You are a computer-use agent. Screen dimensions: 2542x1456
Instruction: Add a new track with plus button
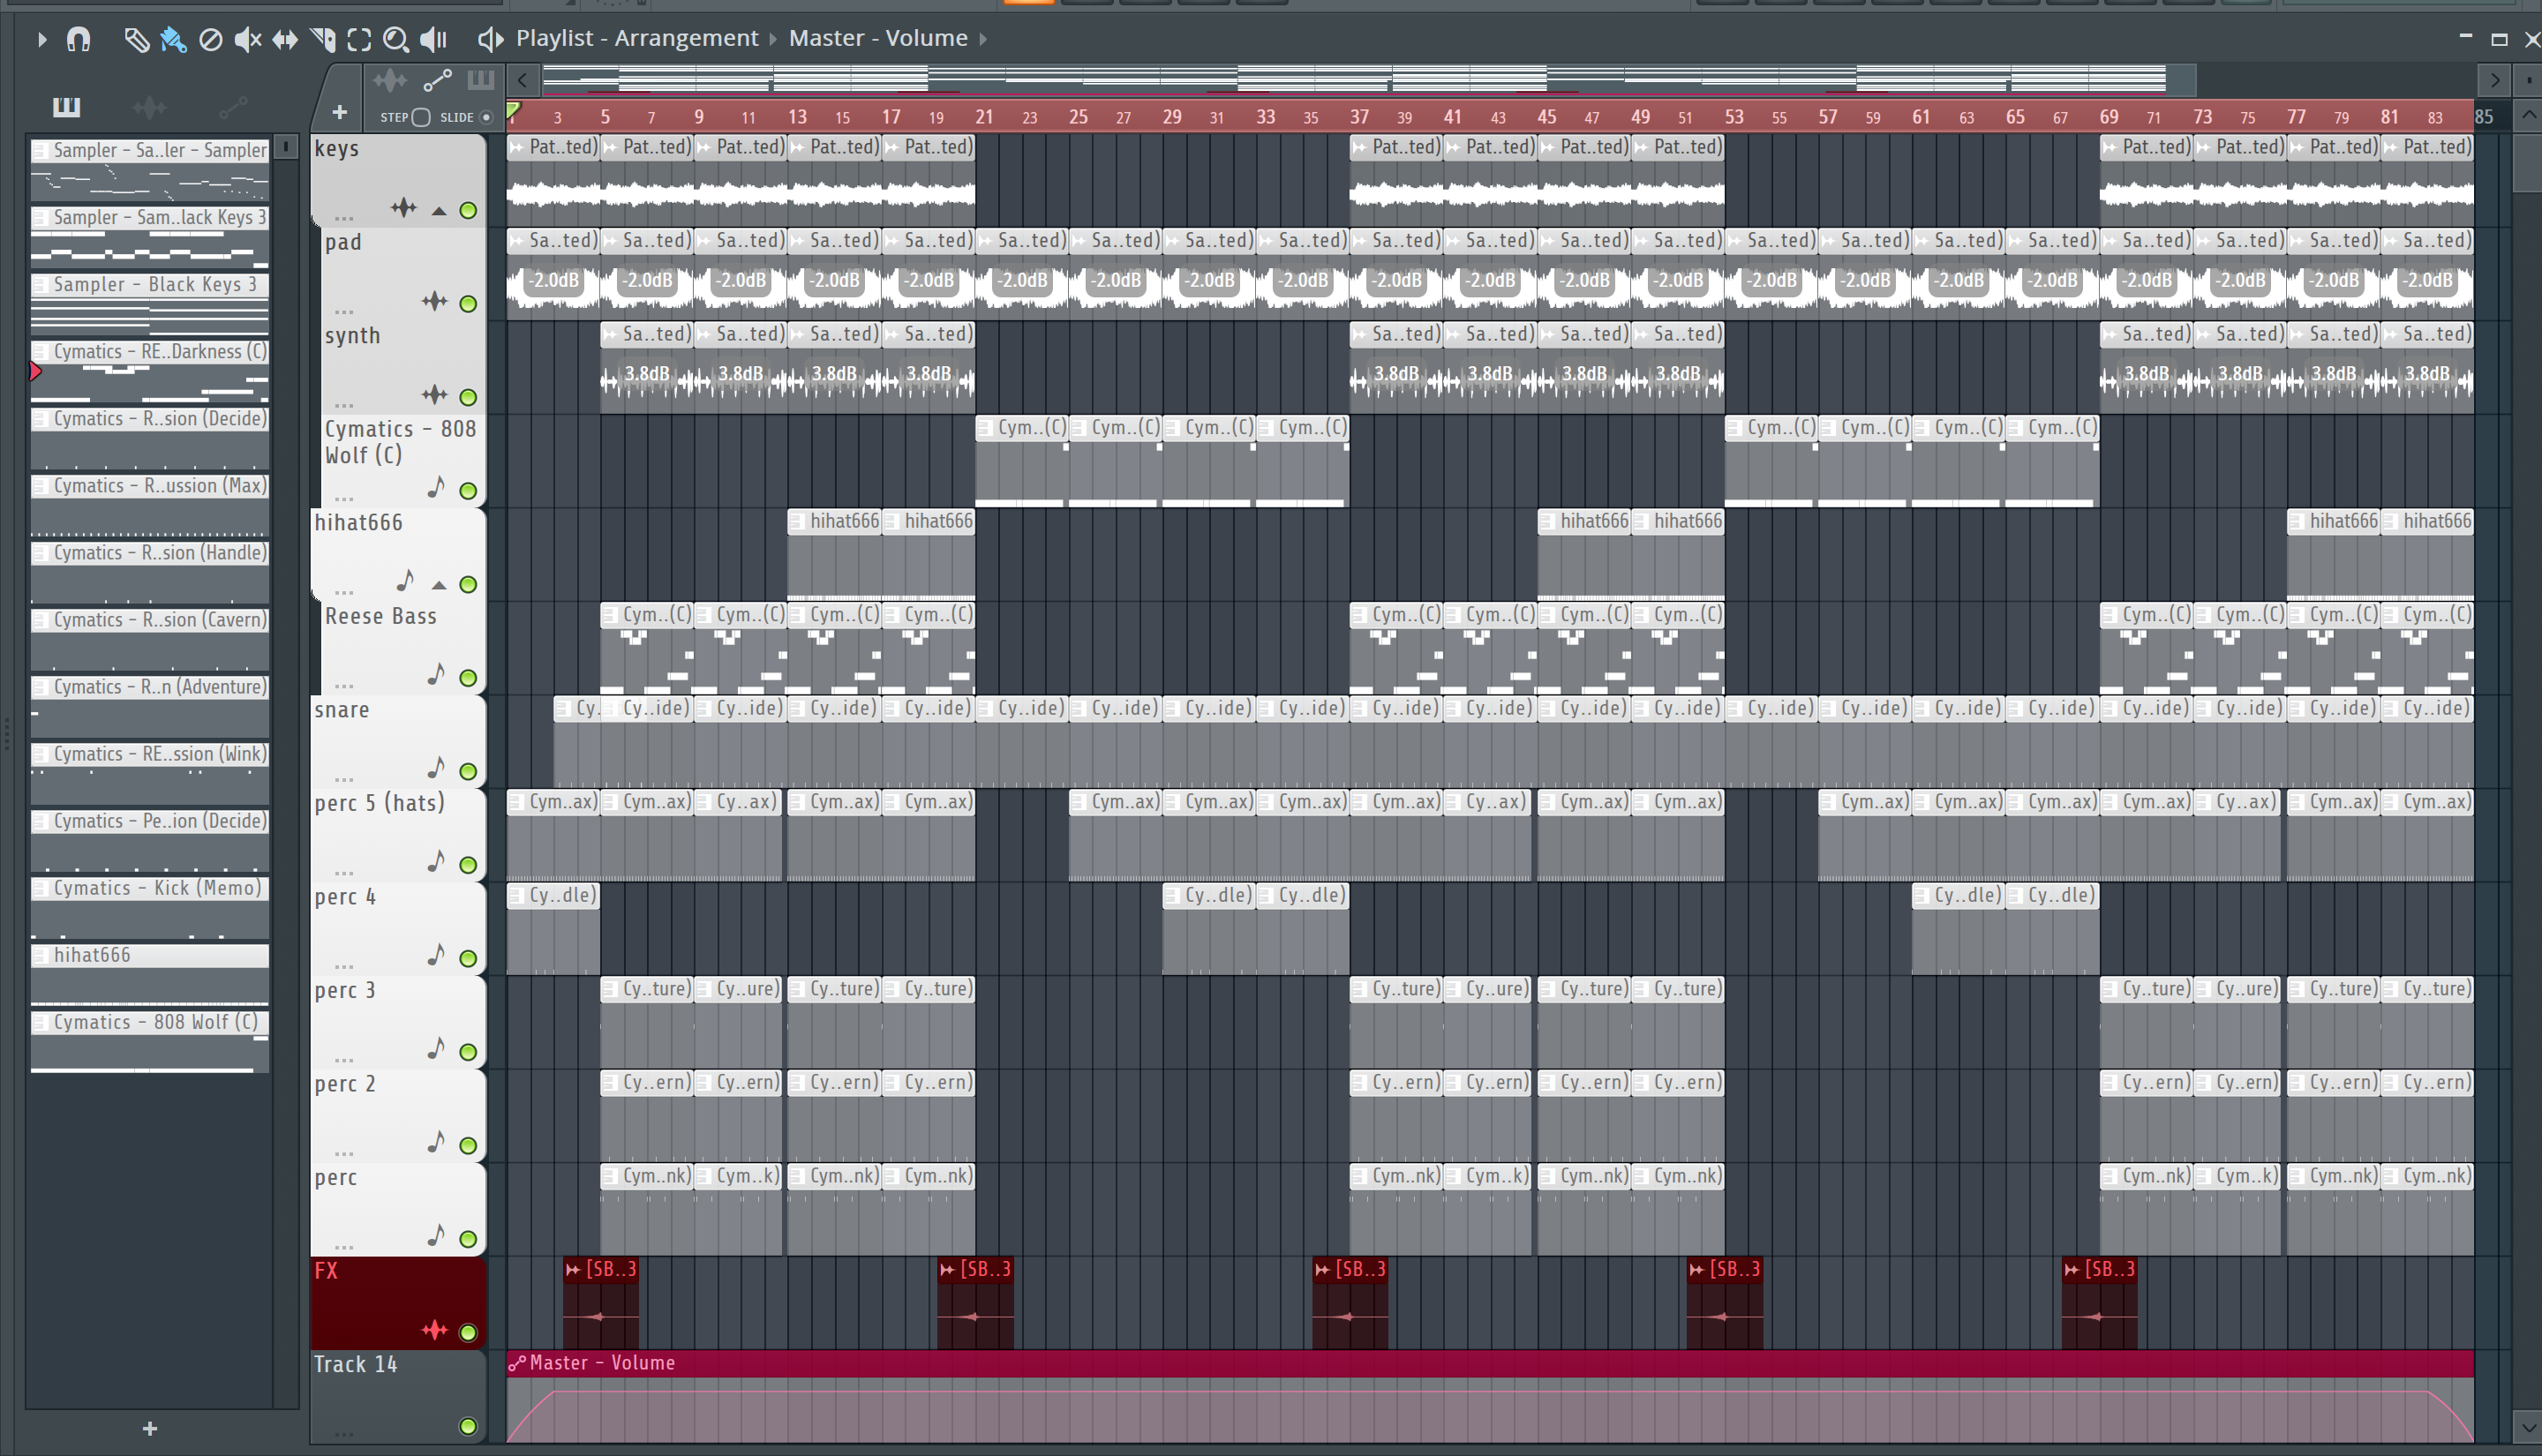click(339, 113)
